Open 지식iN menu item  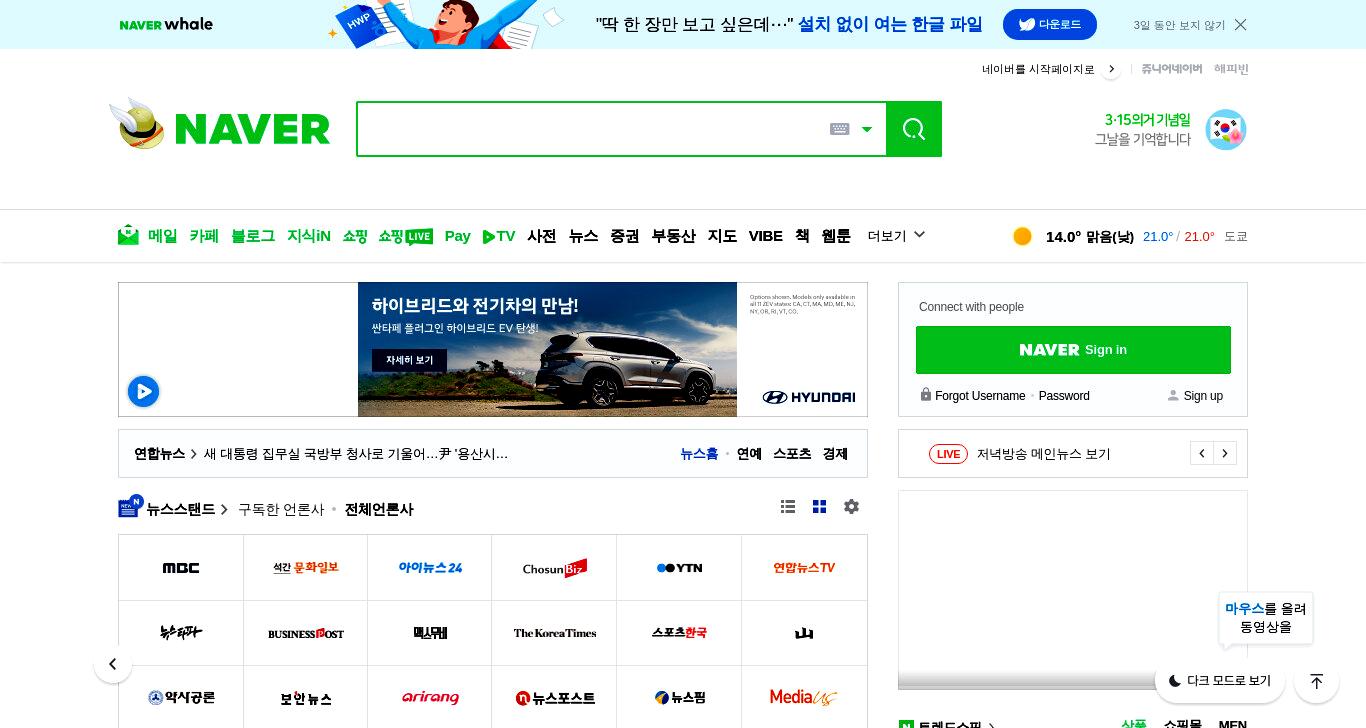309,236
